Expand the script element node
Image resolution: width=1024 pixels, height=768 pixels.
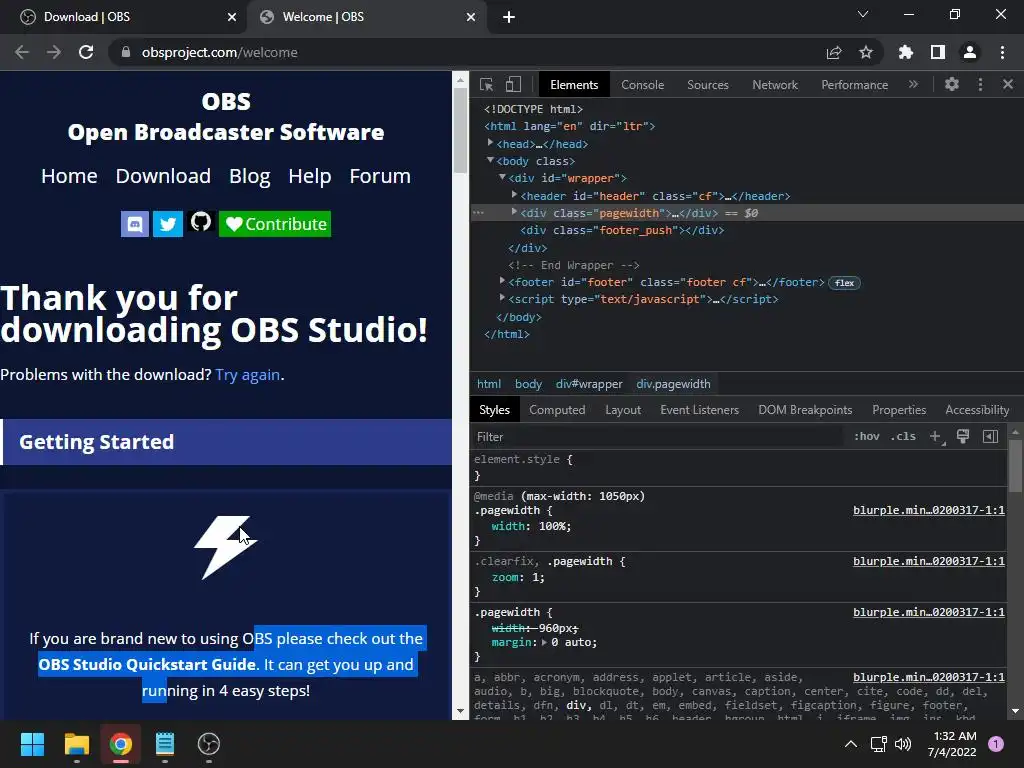(502, 298)
